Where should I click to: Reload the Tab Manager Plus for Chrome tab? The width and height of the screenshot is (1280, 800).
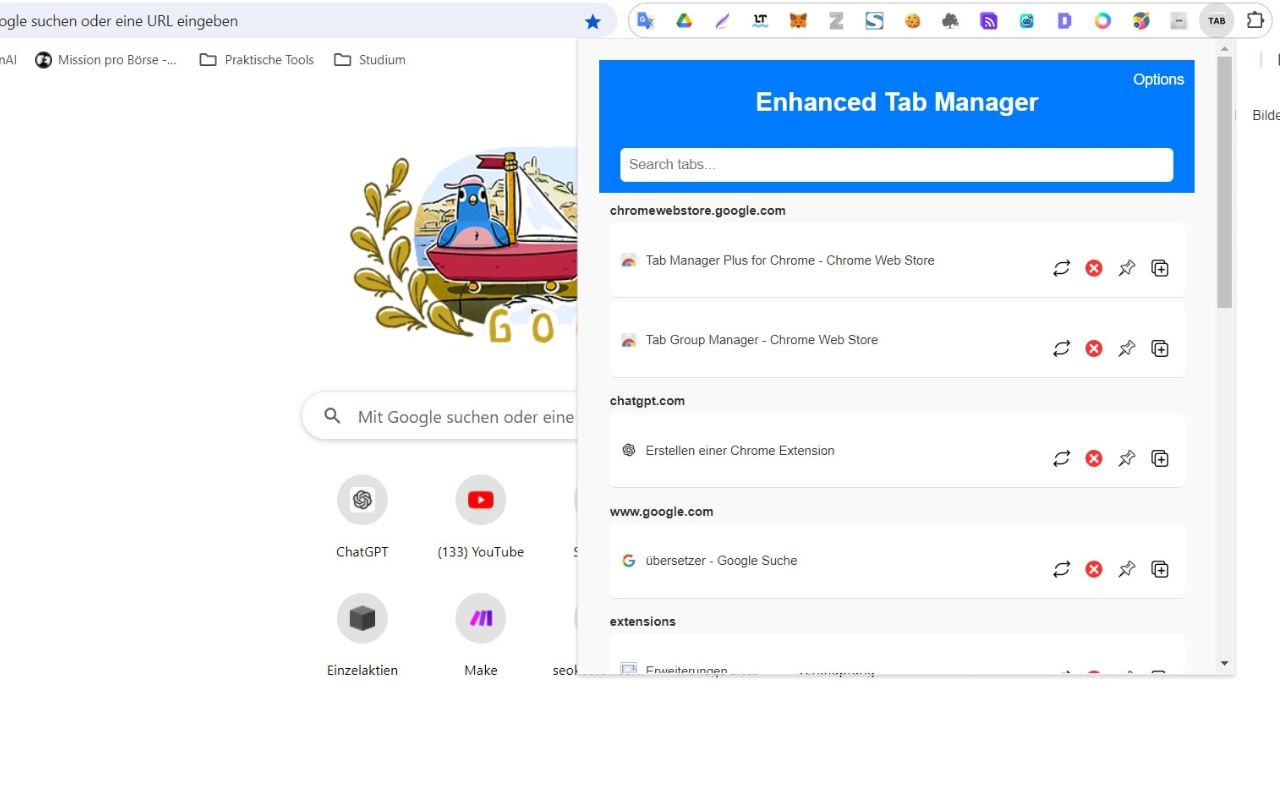[1062, 268]
